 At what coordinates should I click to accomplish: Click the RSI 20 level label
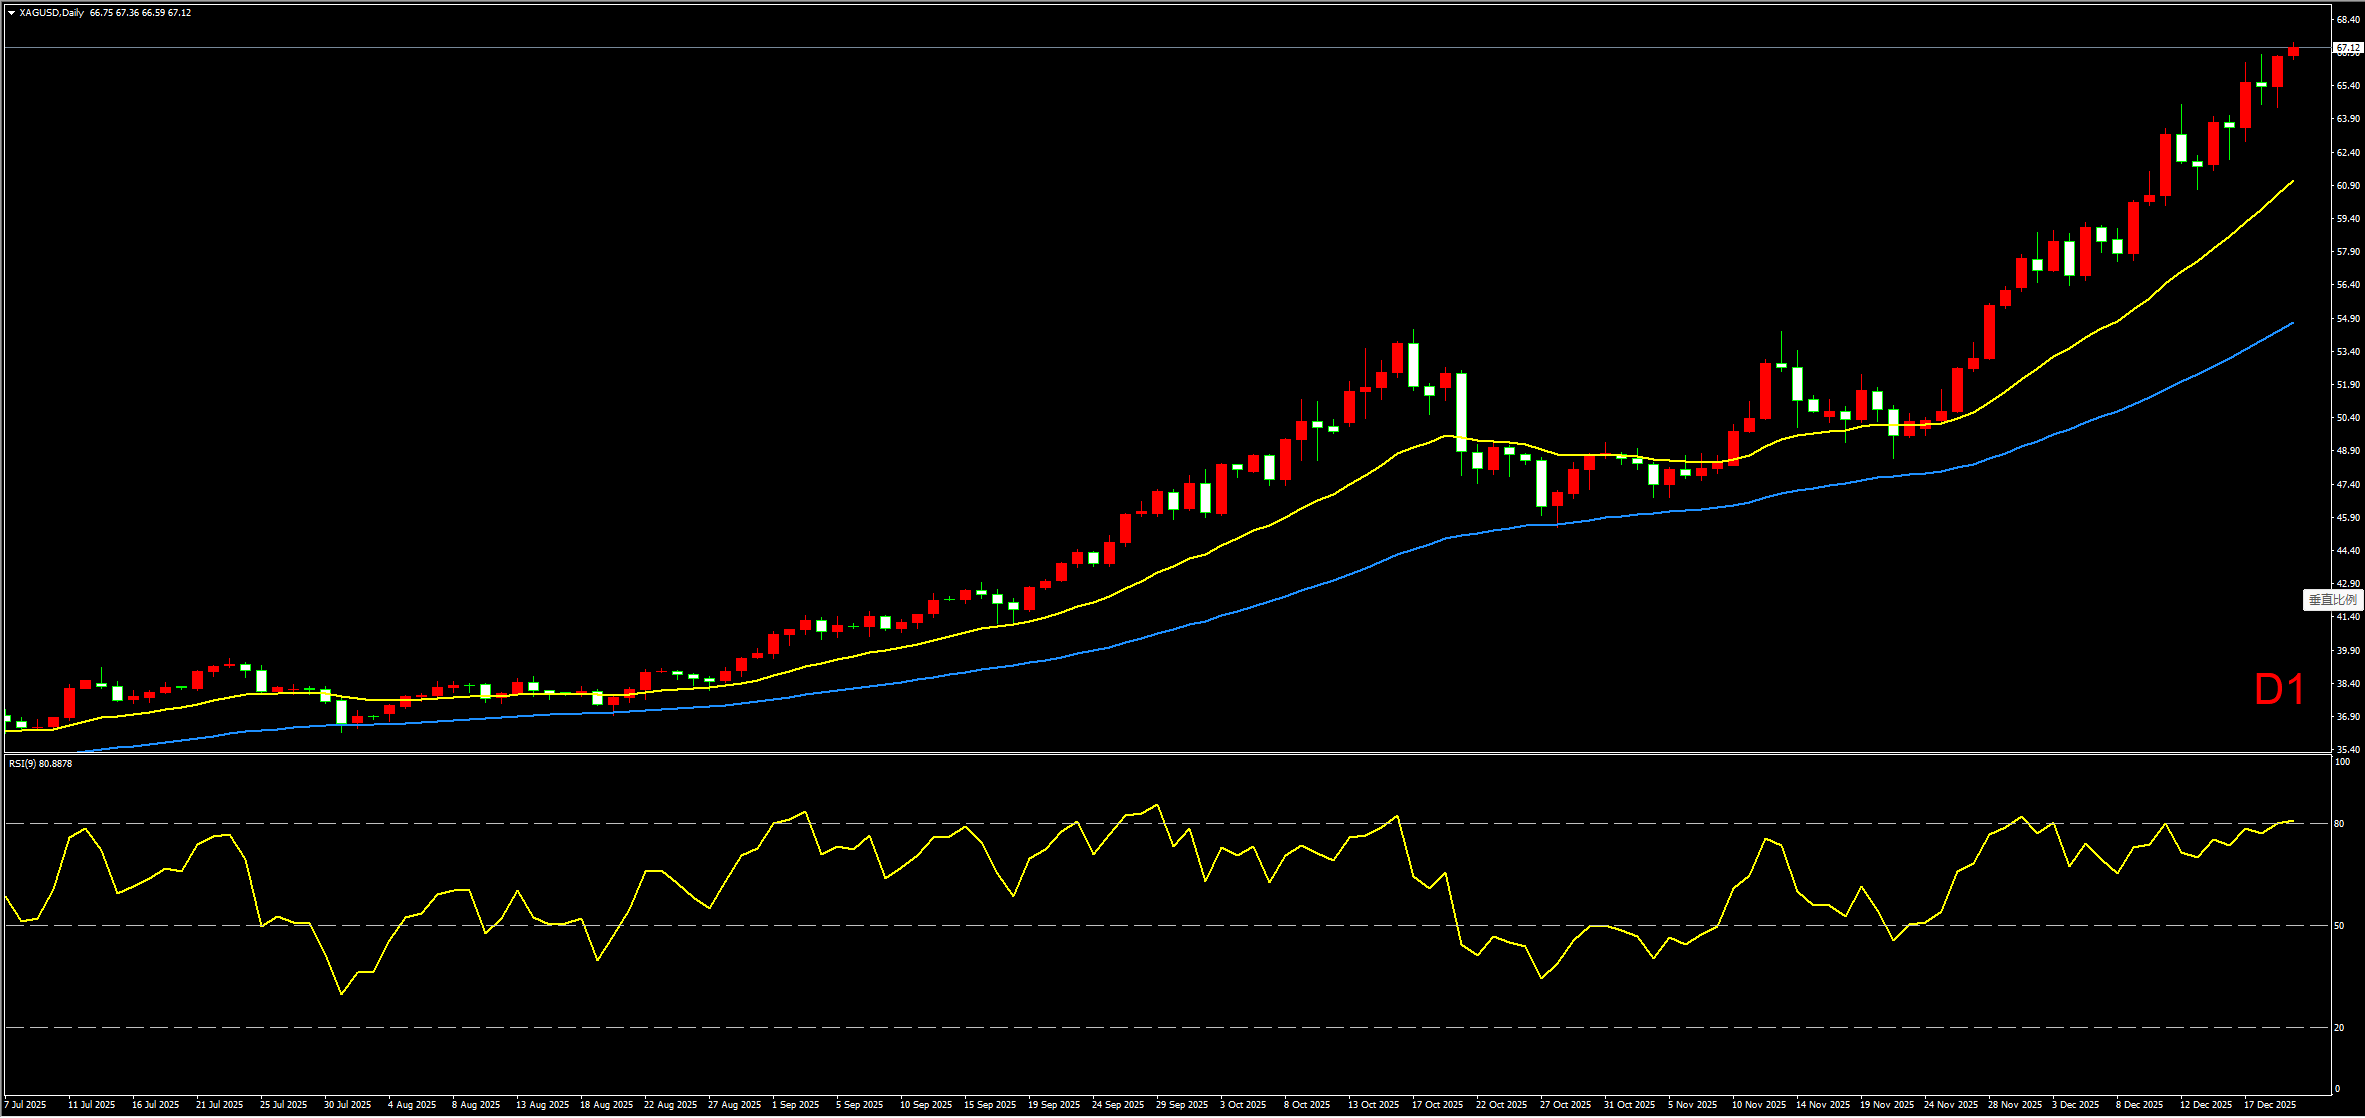(2339, 1028)
